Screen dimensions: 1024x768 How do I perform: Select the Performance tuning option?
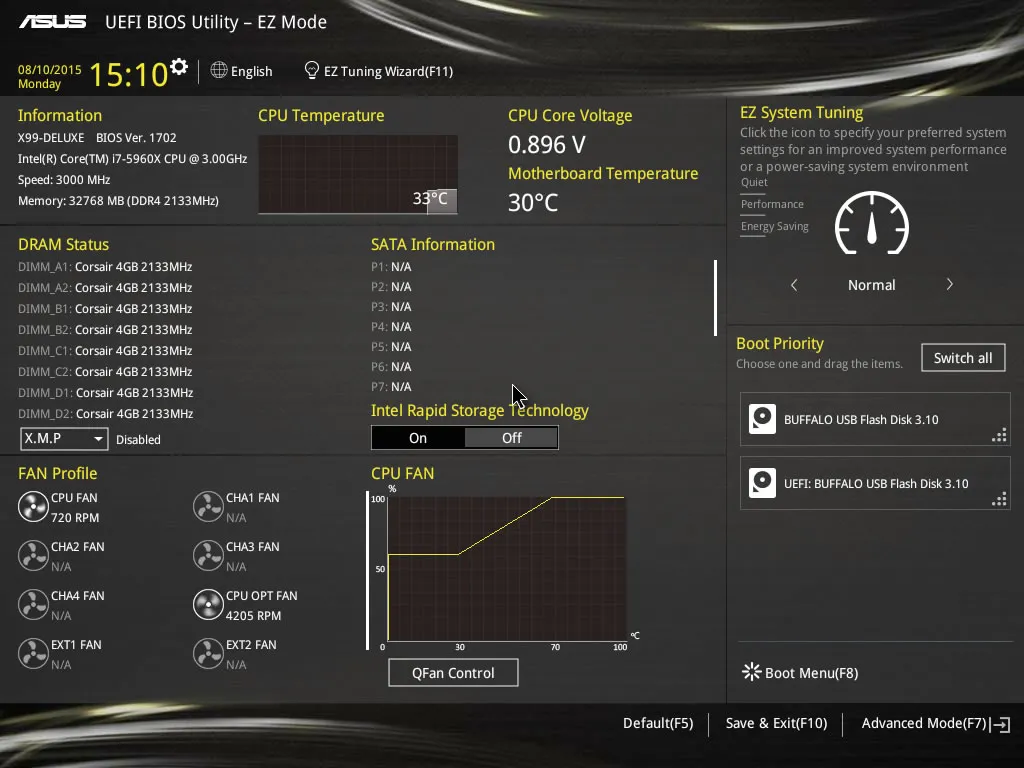[x=772, y=204]
